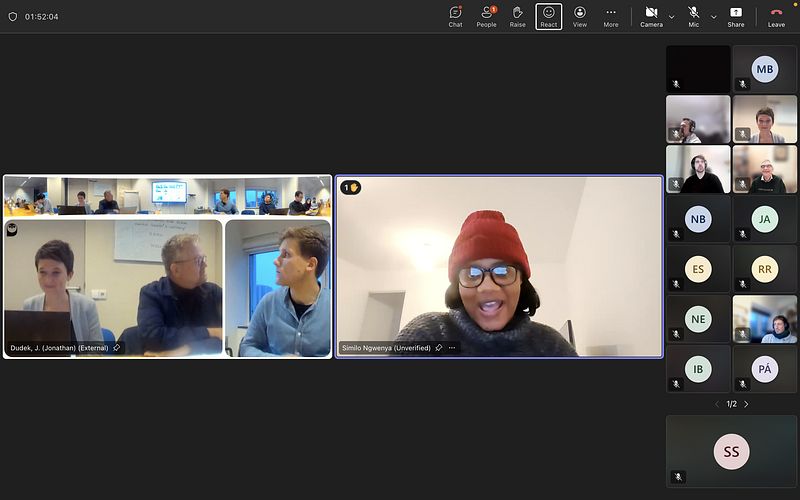
Task: Show the People participants list
Action: pyautogui.click(x=486, y=16)
